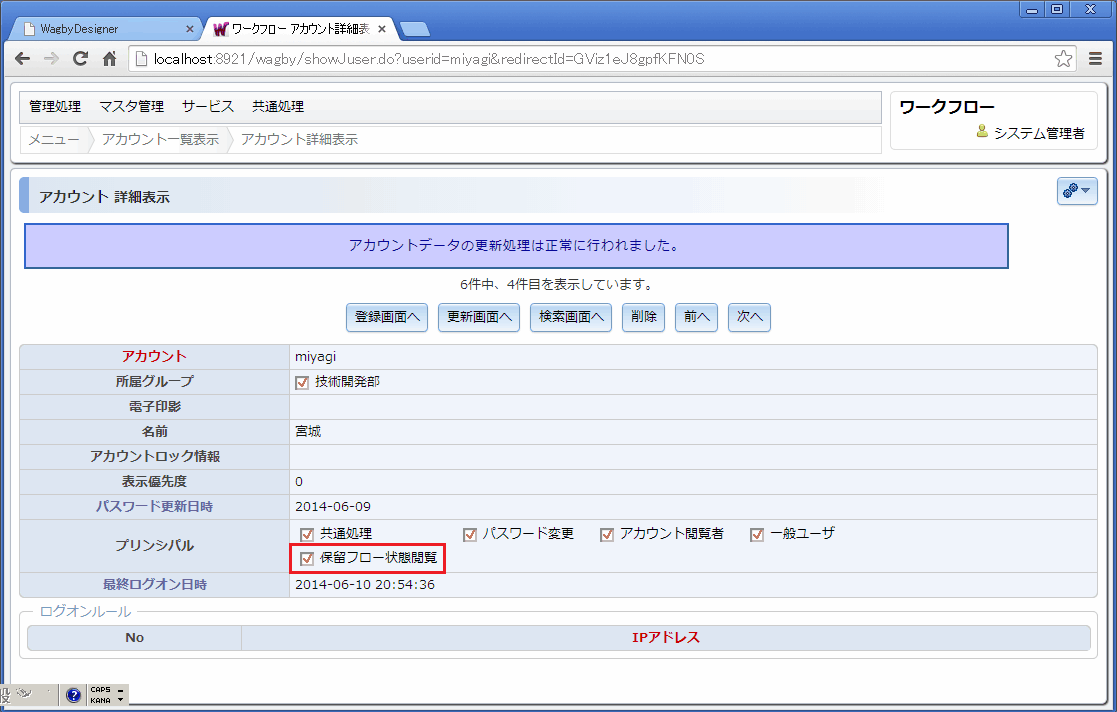This screenshot has width=1117, height=712.
Task: Open the Chrome hamburger menu
Action: click(1096, 58)
